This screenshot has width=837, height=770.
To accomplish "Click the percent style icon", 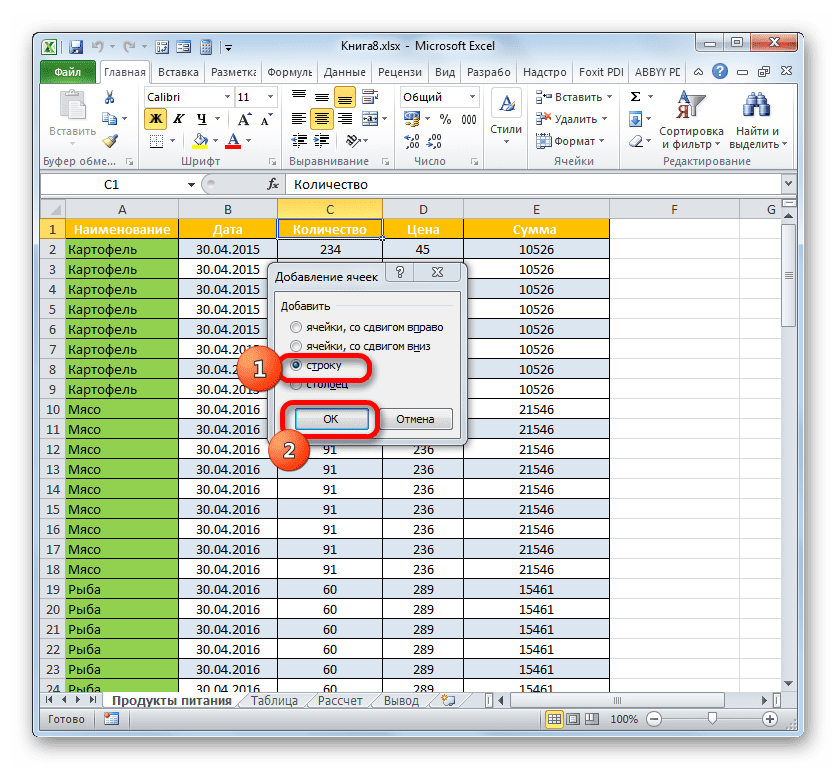I will coord(445,119).
